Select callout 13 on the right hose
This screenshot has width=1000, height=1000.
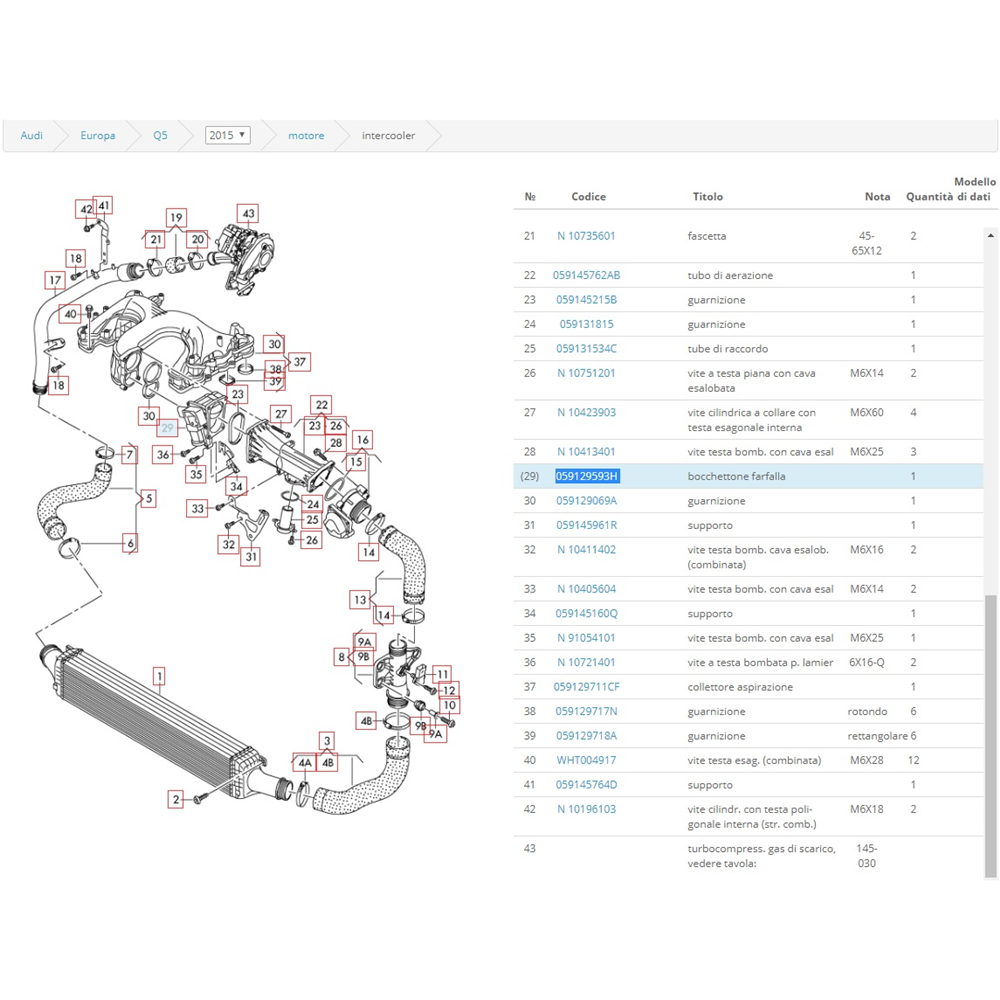[360, 600]
